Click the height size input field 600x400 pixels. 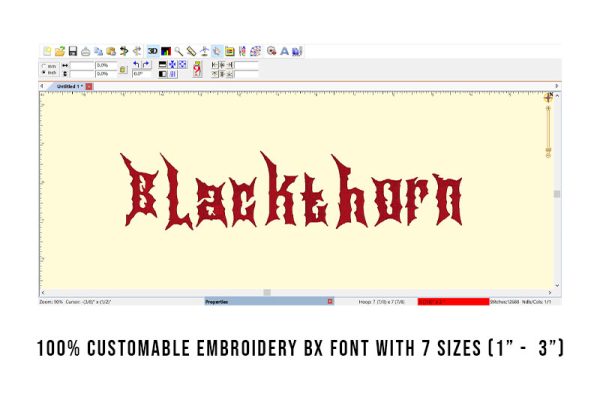(x=82, y=73)
